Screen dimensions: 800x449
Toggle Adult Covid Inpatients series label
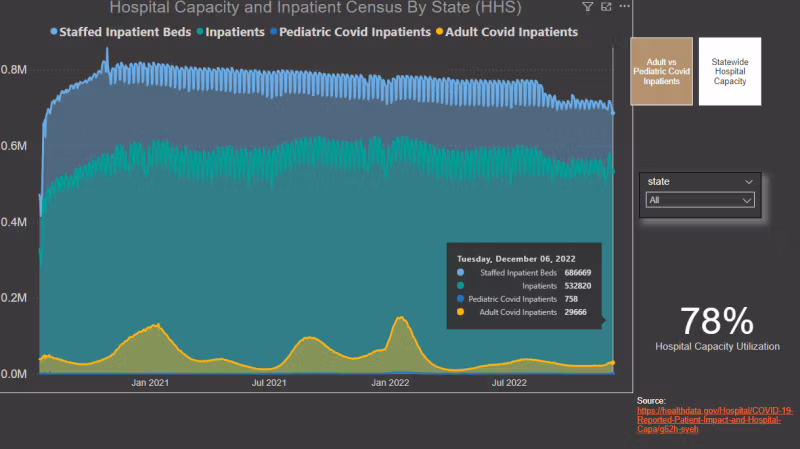point(513,32)
